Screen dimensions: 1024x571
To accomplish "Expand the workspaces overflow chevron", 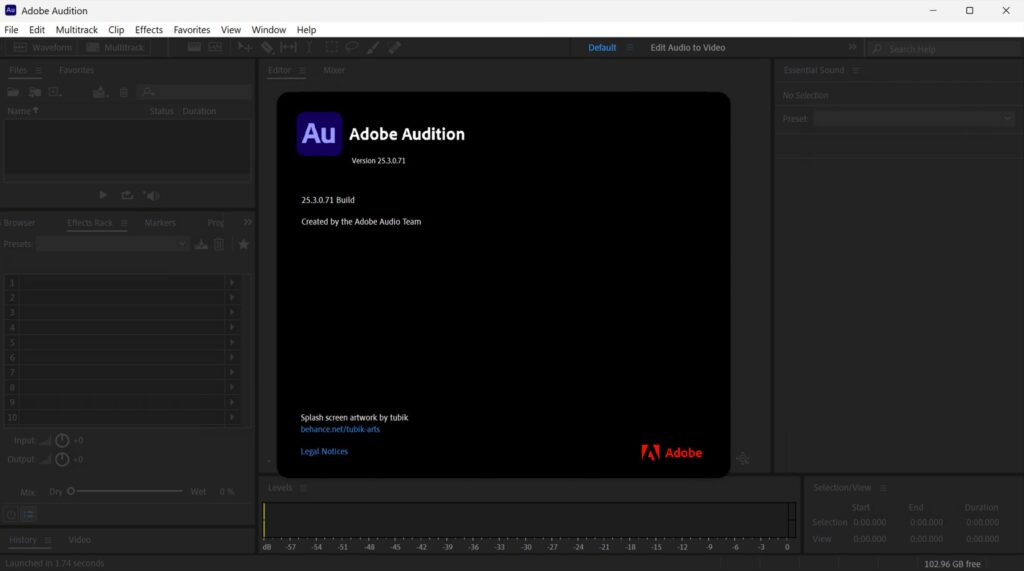I will pyautogui.click(x=852, y=47).
